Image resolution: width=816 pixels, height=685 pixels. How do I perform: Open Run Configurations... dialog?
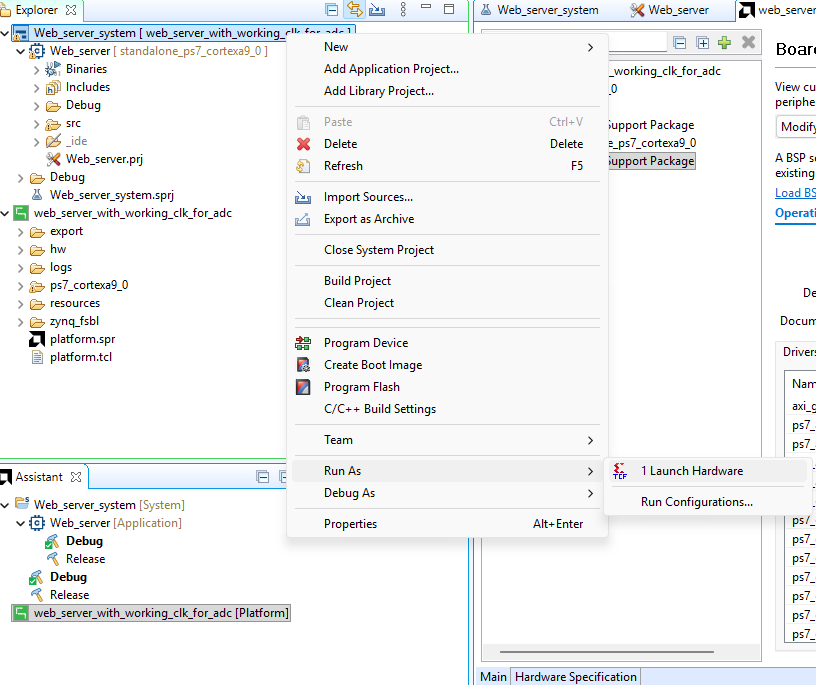click(696, 502)
